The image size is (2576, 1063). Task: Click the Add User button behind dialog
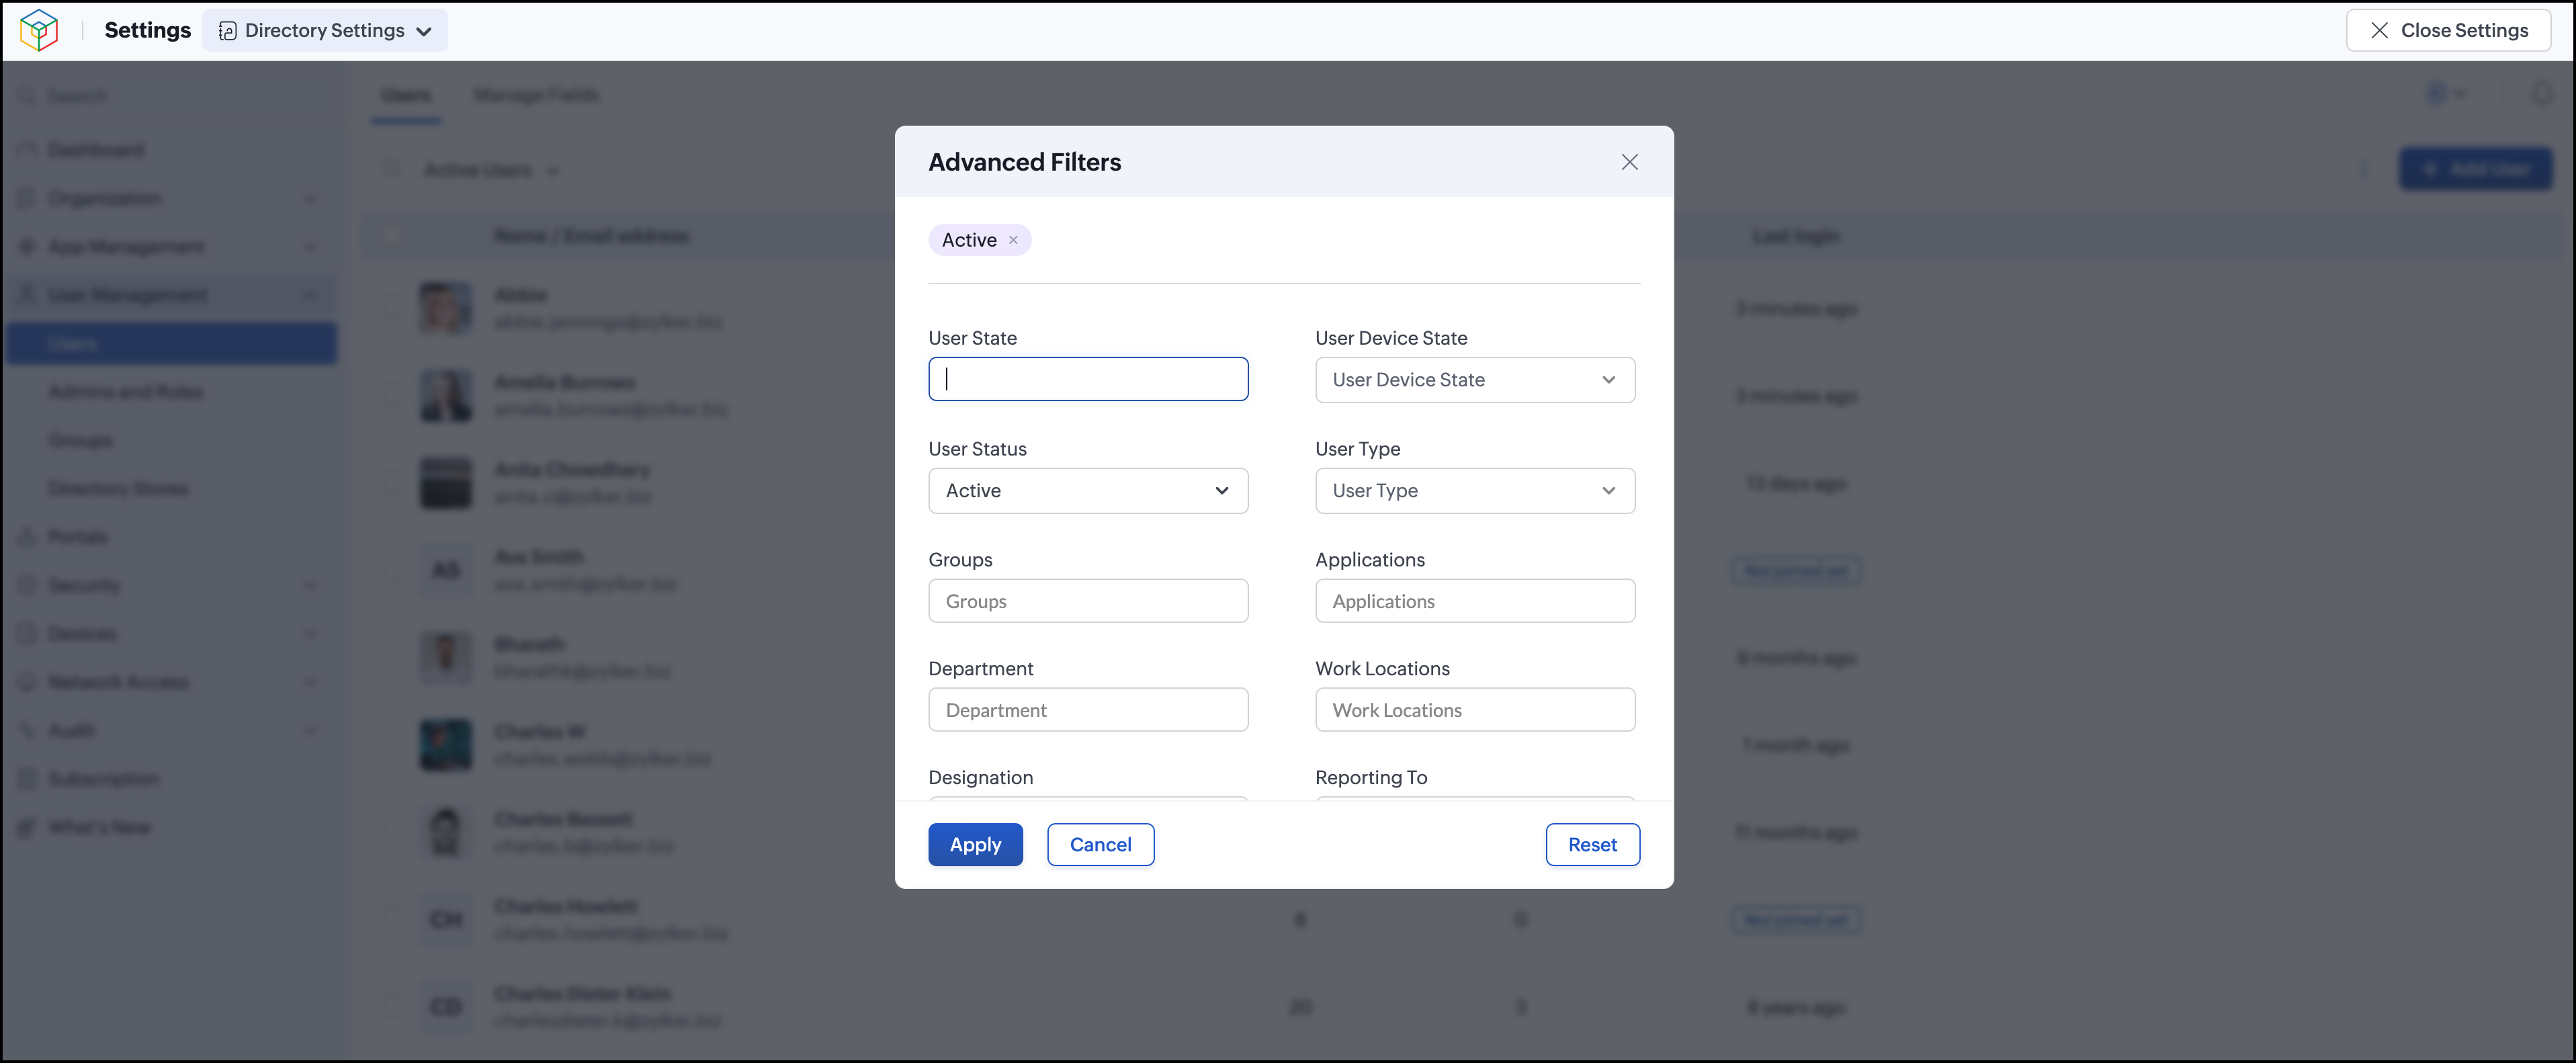pyautogui.click(x=2475, y=169)
